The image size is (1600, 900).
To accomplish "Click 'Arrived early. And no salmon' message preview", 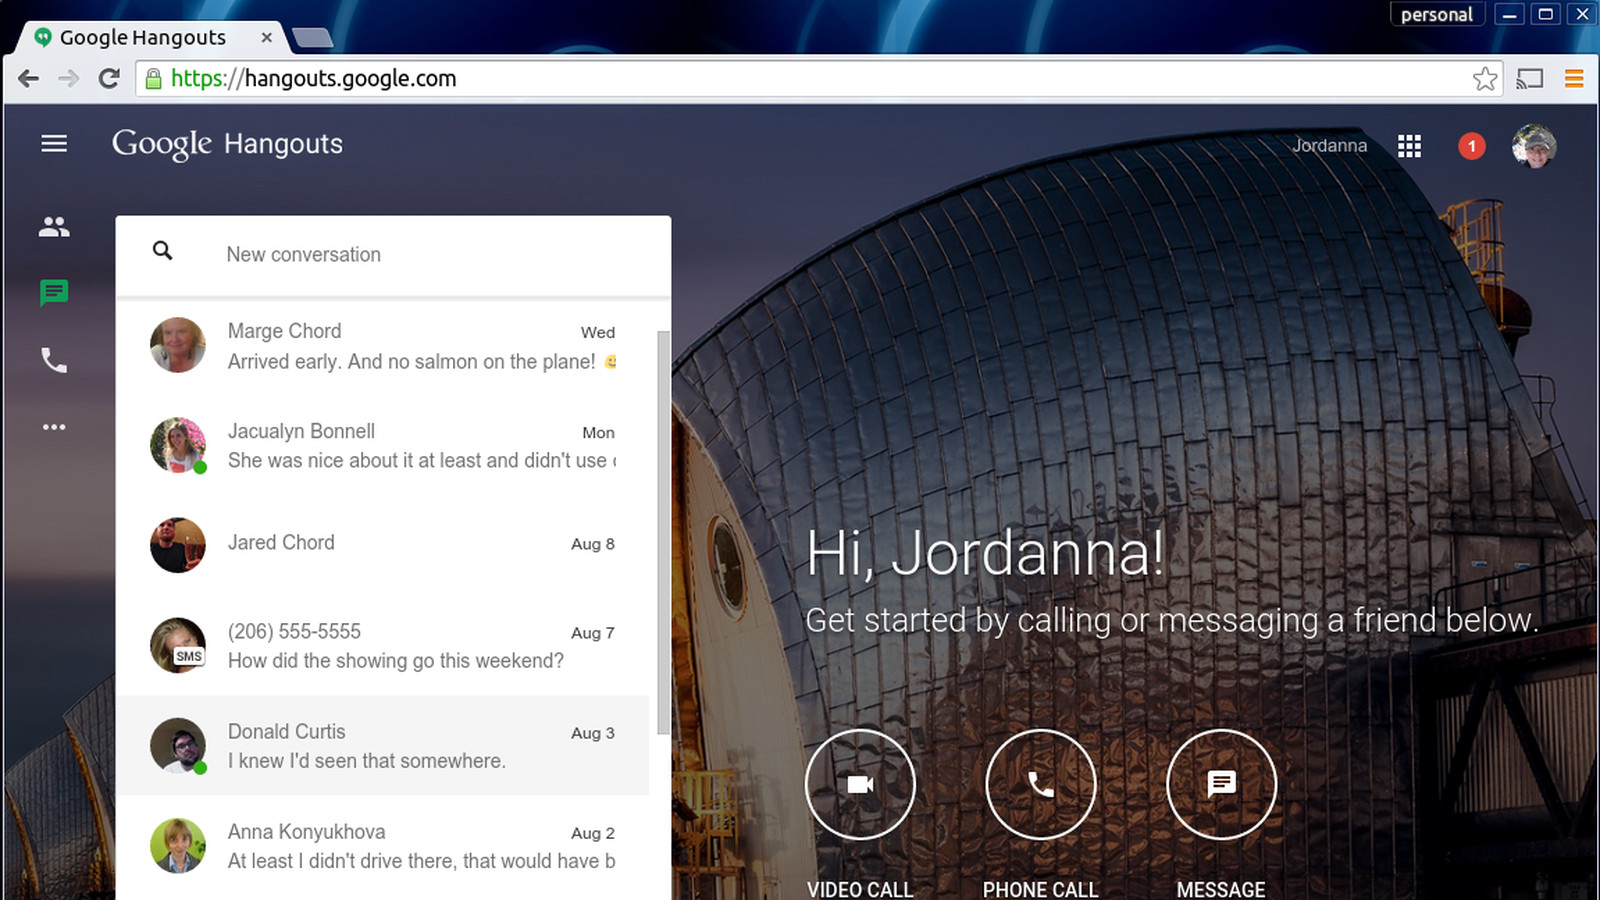I will point(420,362).
